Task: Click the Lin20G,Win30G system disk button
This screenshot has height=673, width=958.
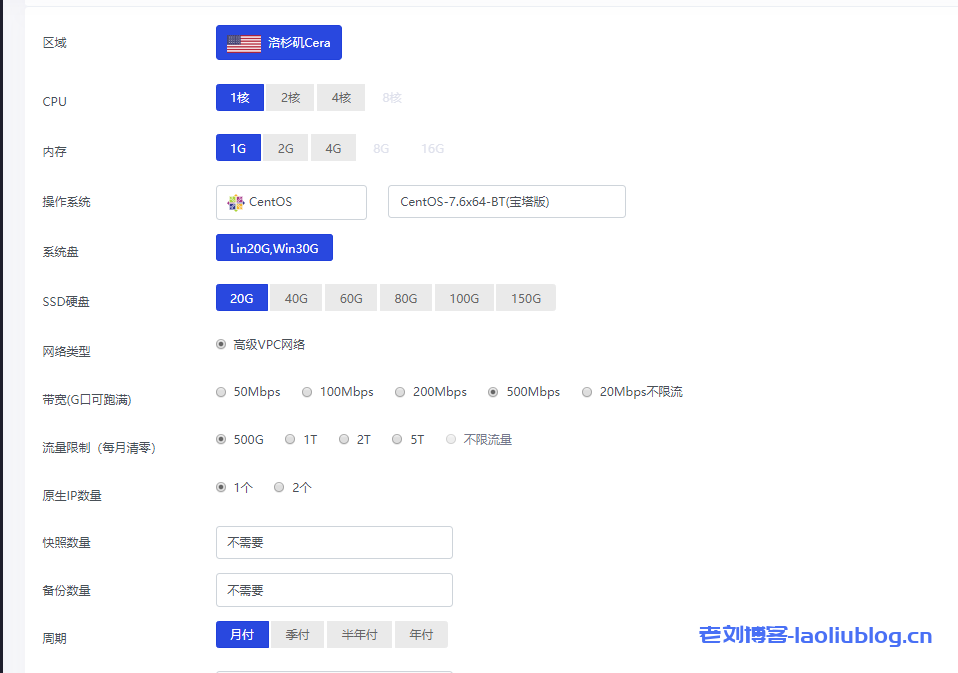Action: click(274, 247)
